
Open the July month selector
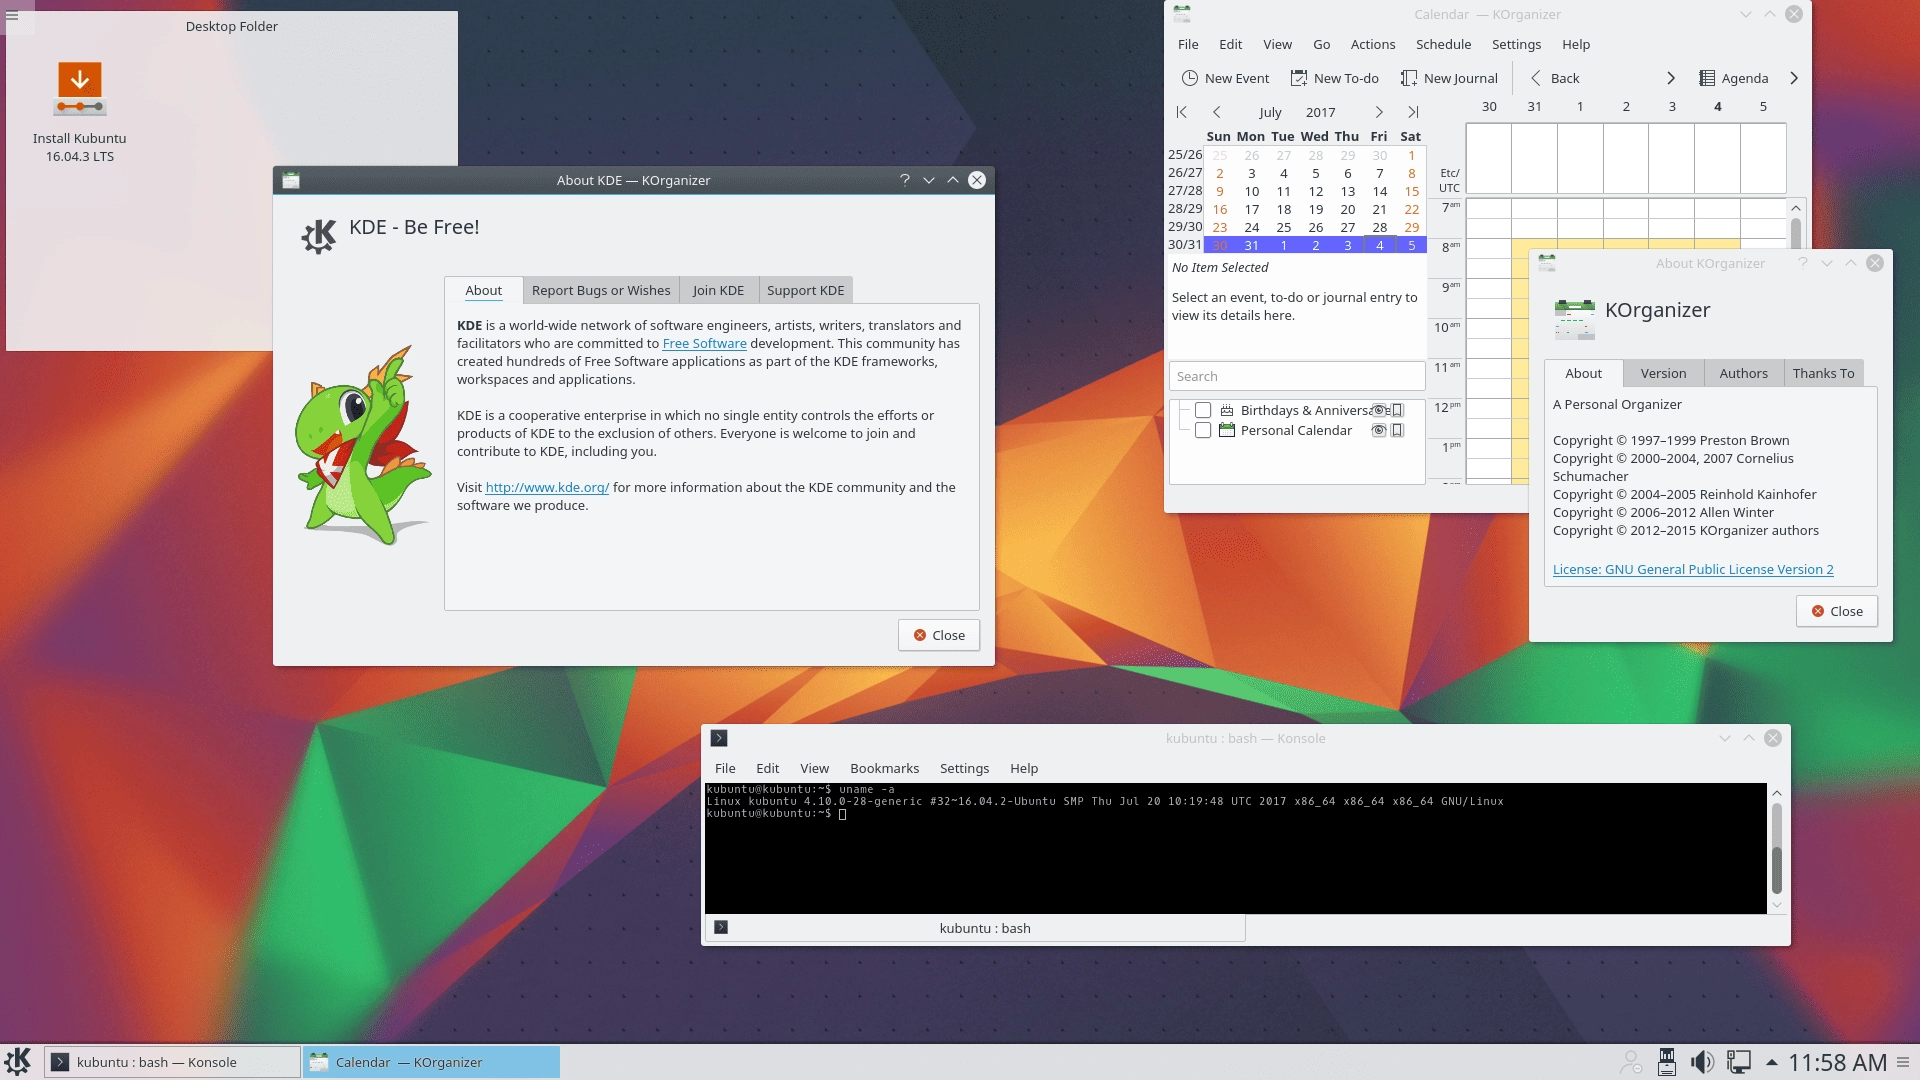tap(1270, 112)
